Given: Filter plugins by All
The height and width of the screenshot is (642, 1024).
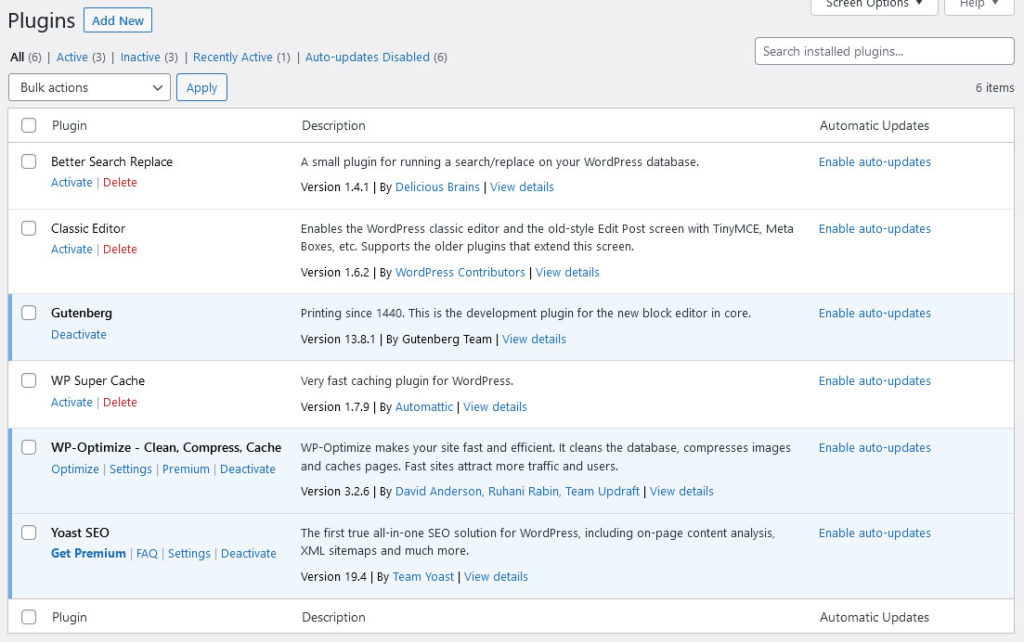Looking at the screenshot, I should pyautogui.click(x=17, y=57).
